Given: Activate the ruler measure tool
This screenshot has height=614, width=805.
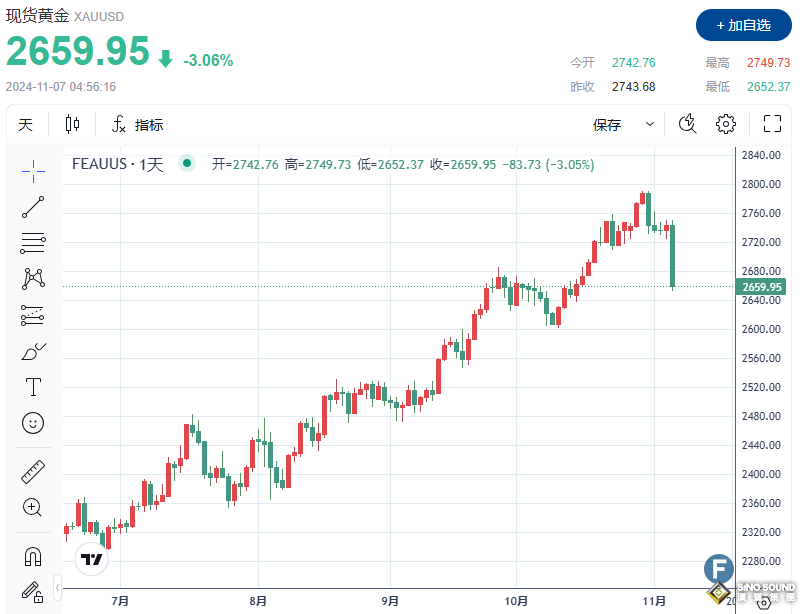Looking at the screenshot, I should tap(33, 472).
